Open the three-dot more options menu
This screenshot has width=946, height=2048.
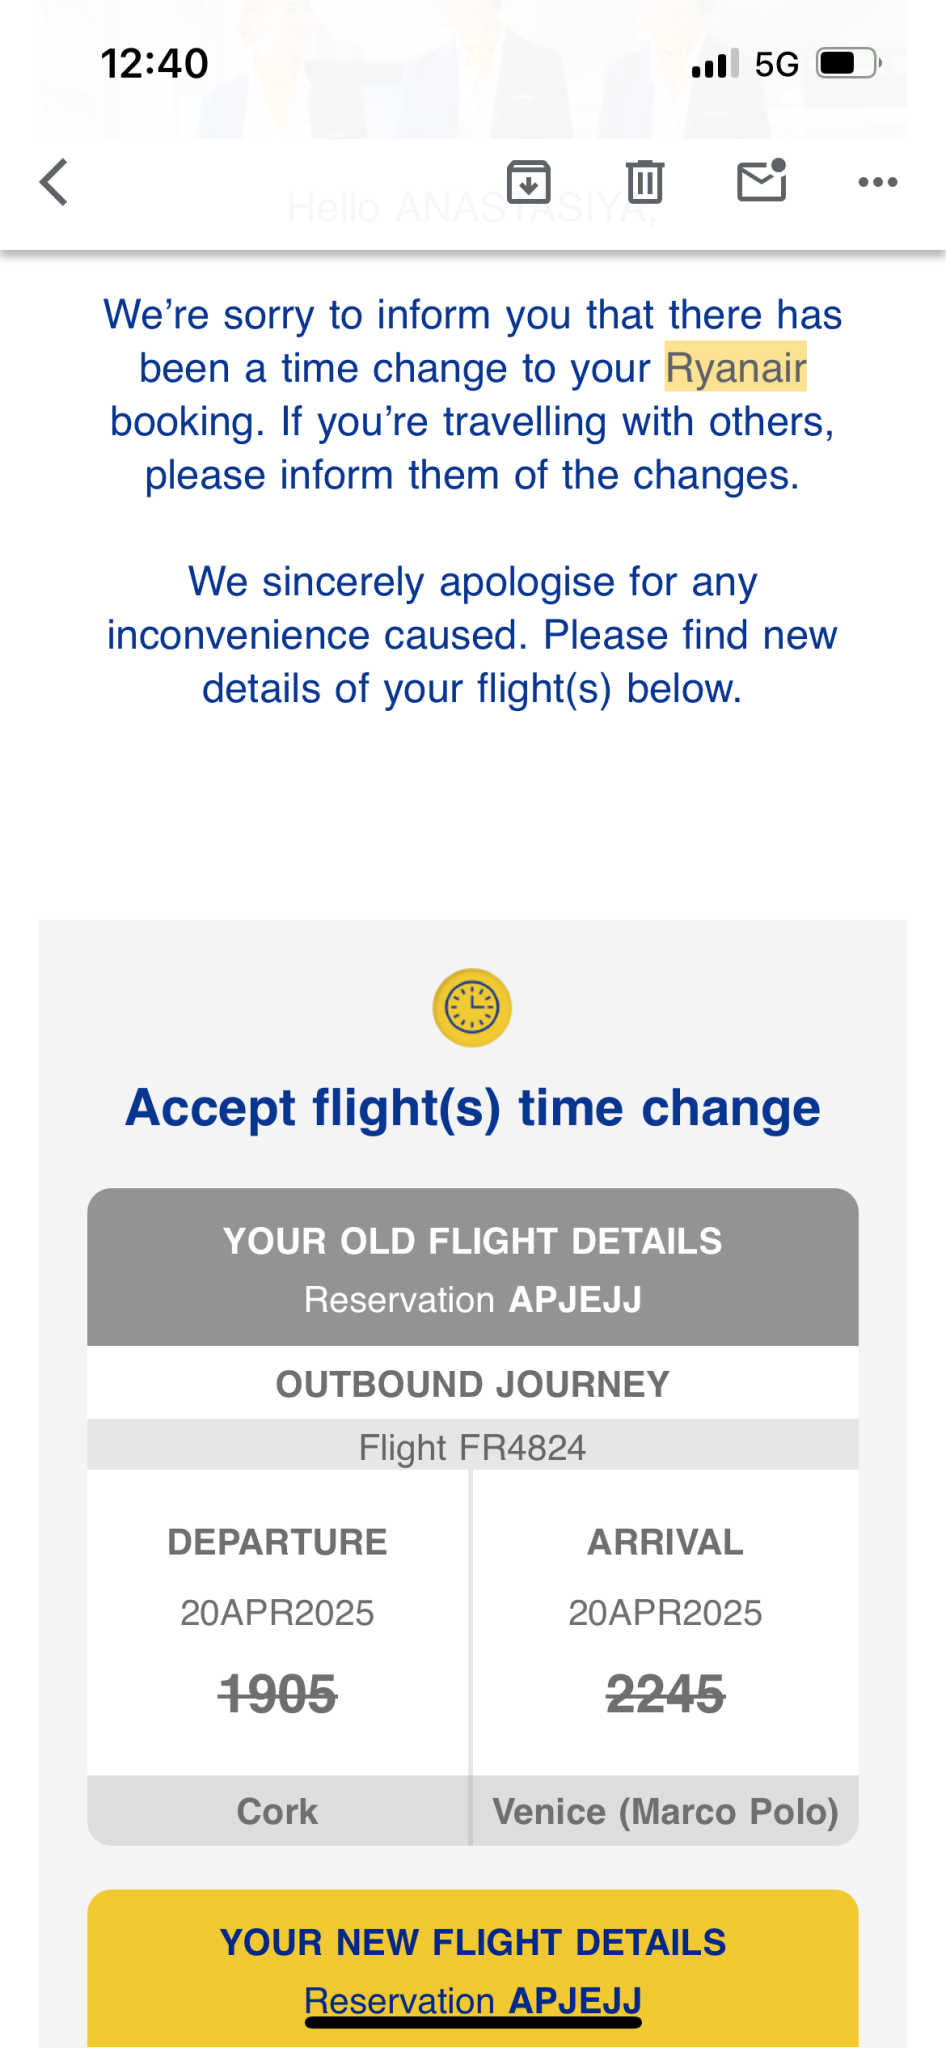(877, 182)
